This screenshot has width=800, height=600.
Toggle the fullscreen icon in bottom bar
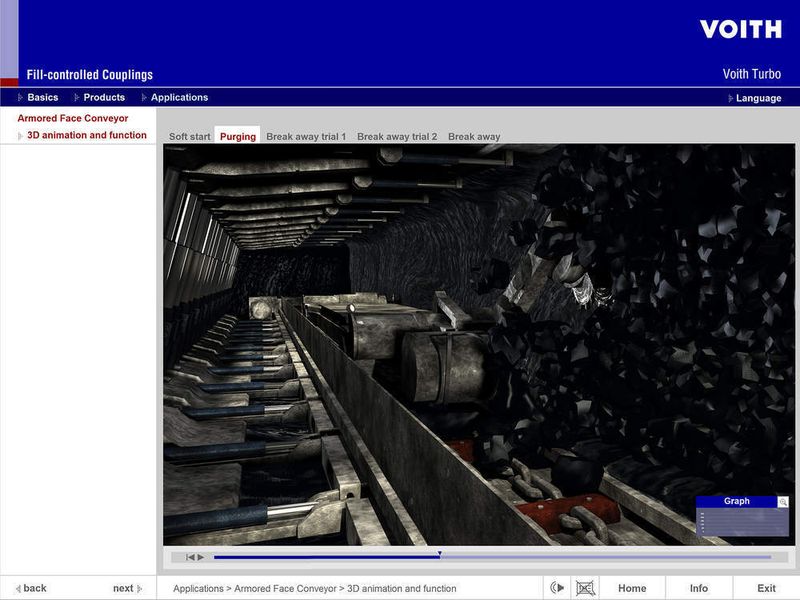[x=585, y=588]
